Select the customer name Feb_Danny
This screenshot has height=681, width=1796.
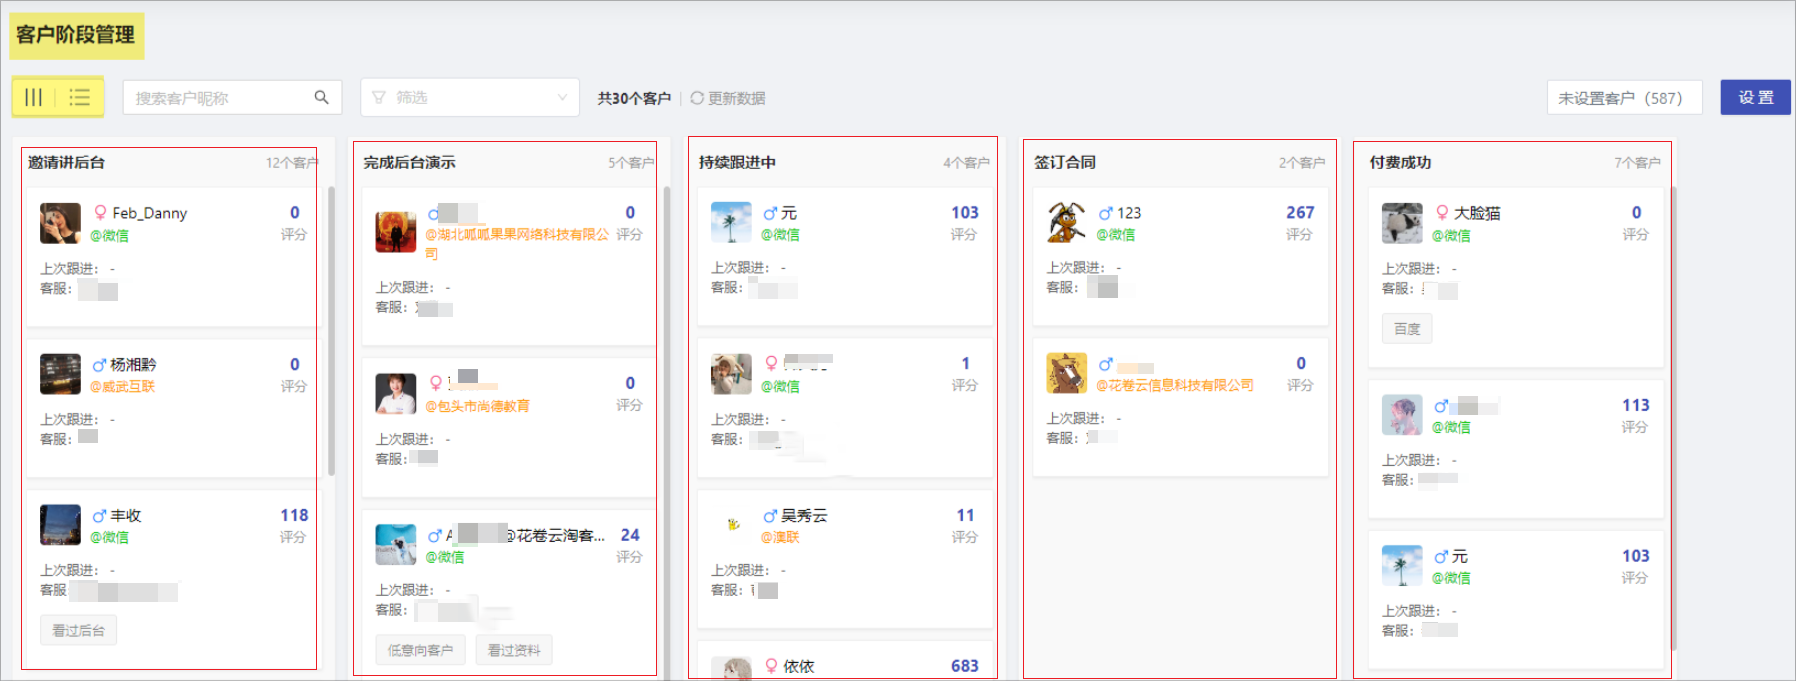click(150, 213)
